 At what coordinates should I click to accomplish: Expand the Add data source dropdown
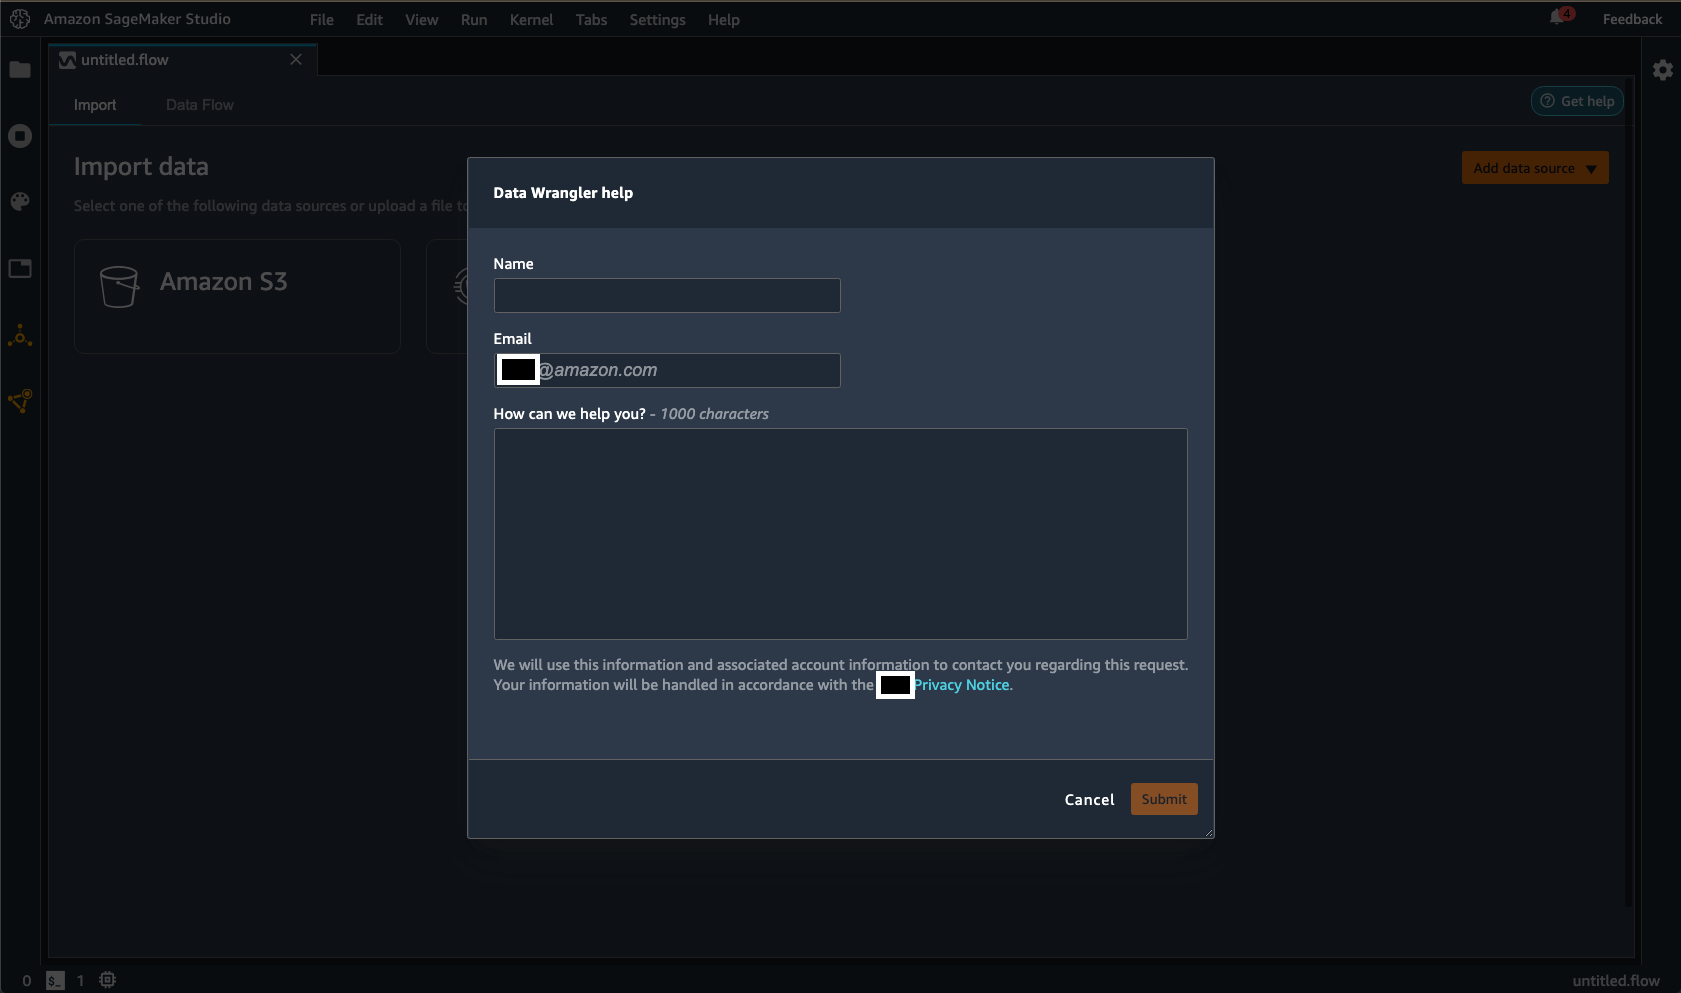point(1534,167)
